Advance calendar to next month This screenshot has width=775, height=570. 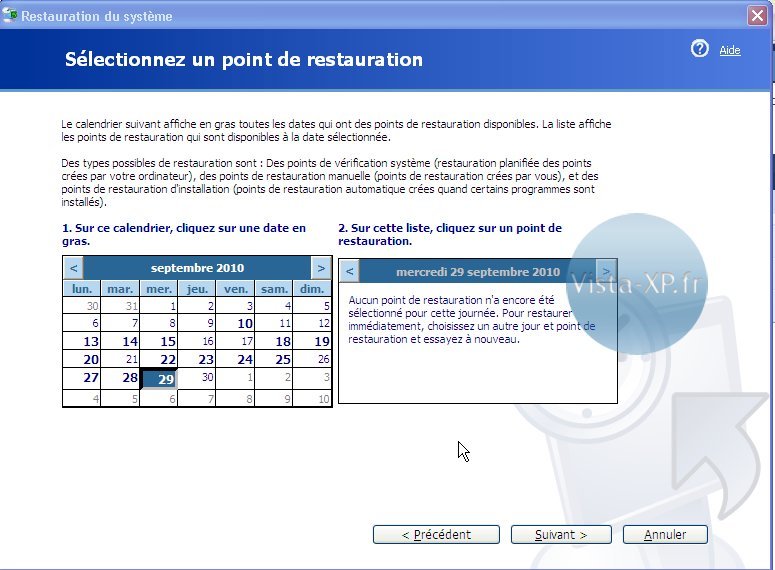(x=320, y=268)
